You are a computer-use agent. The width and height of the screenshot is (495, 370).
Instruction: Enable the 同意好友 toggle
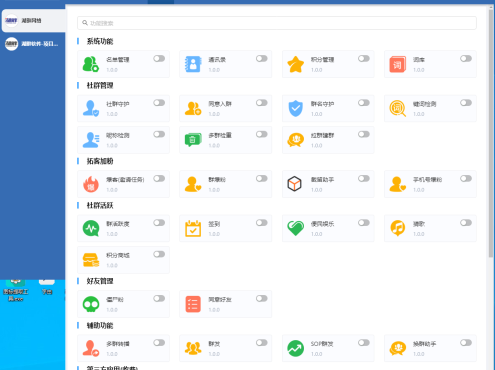pyautogui.click(x=262, y=299)
